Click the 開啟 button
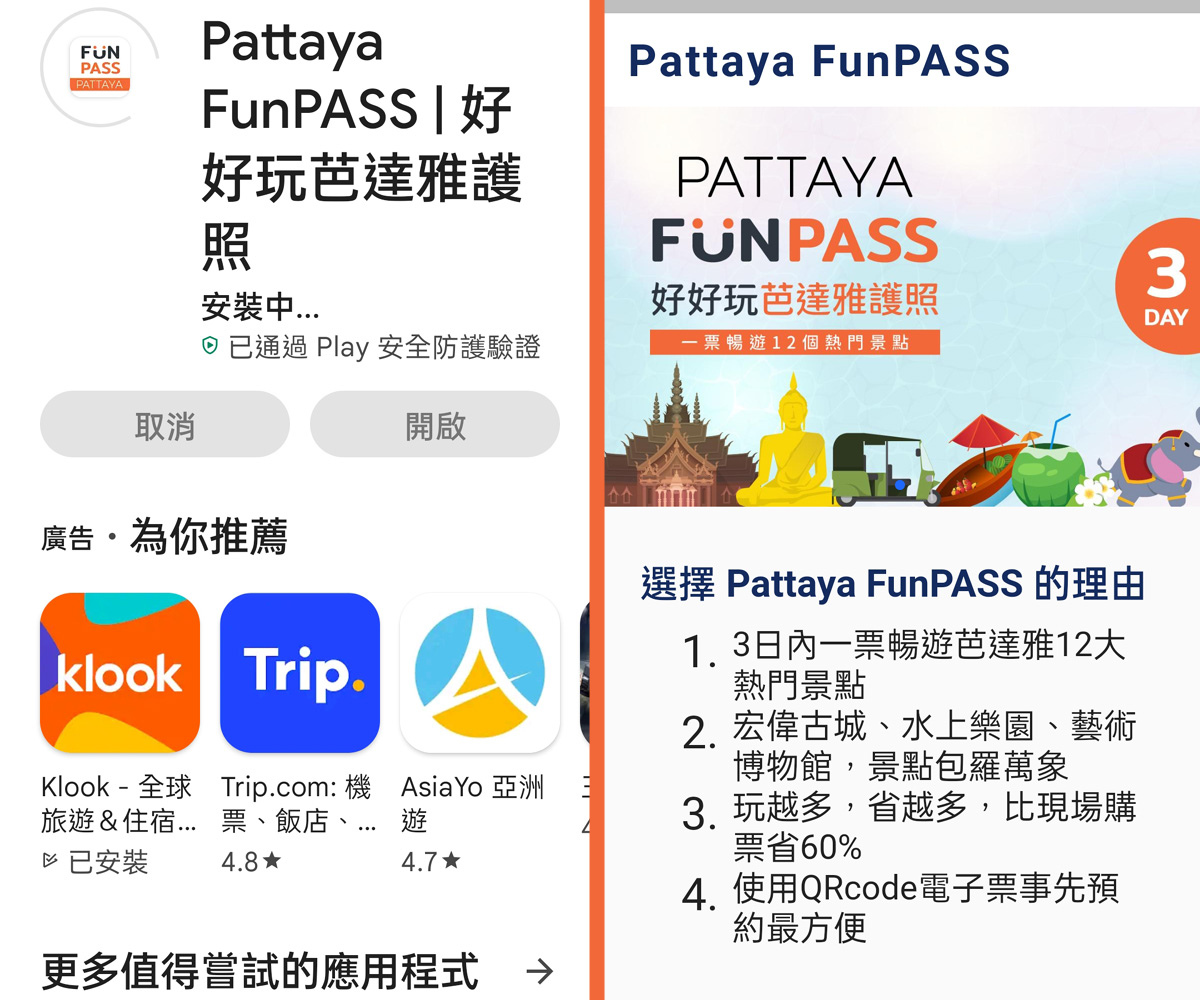The image size is (1200, 1000). coord(435,424)
